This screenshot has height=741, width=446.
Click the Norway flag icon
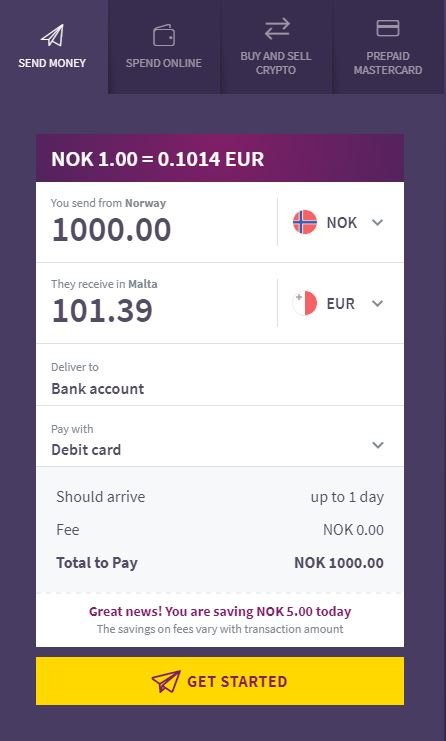coord(305,222)
